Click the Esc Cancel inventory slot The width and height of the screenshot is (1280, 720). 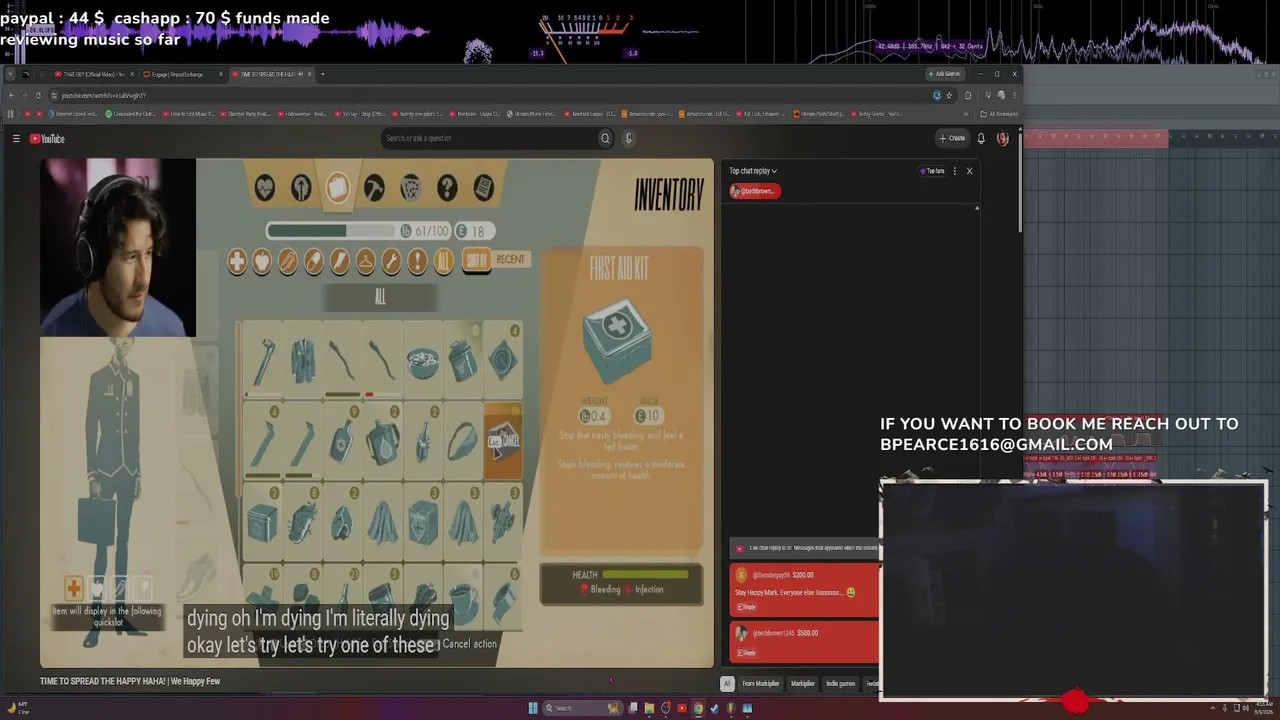[503, 440]
